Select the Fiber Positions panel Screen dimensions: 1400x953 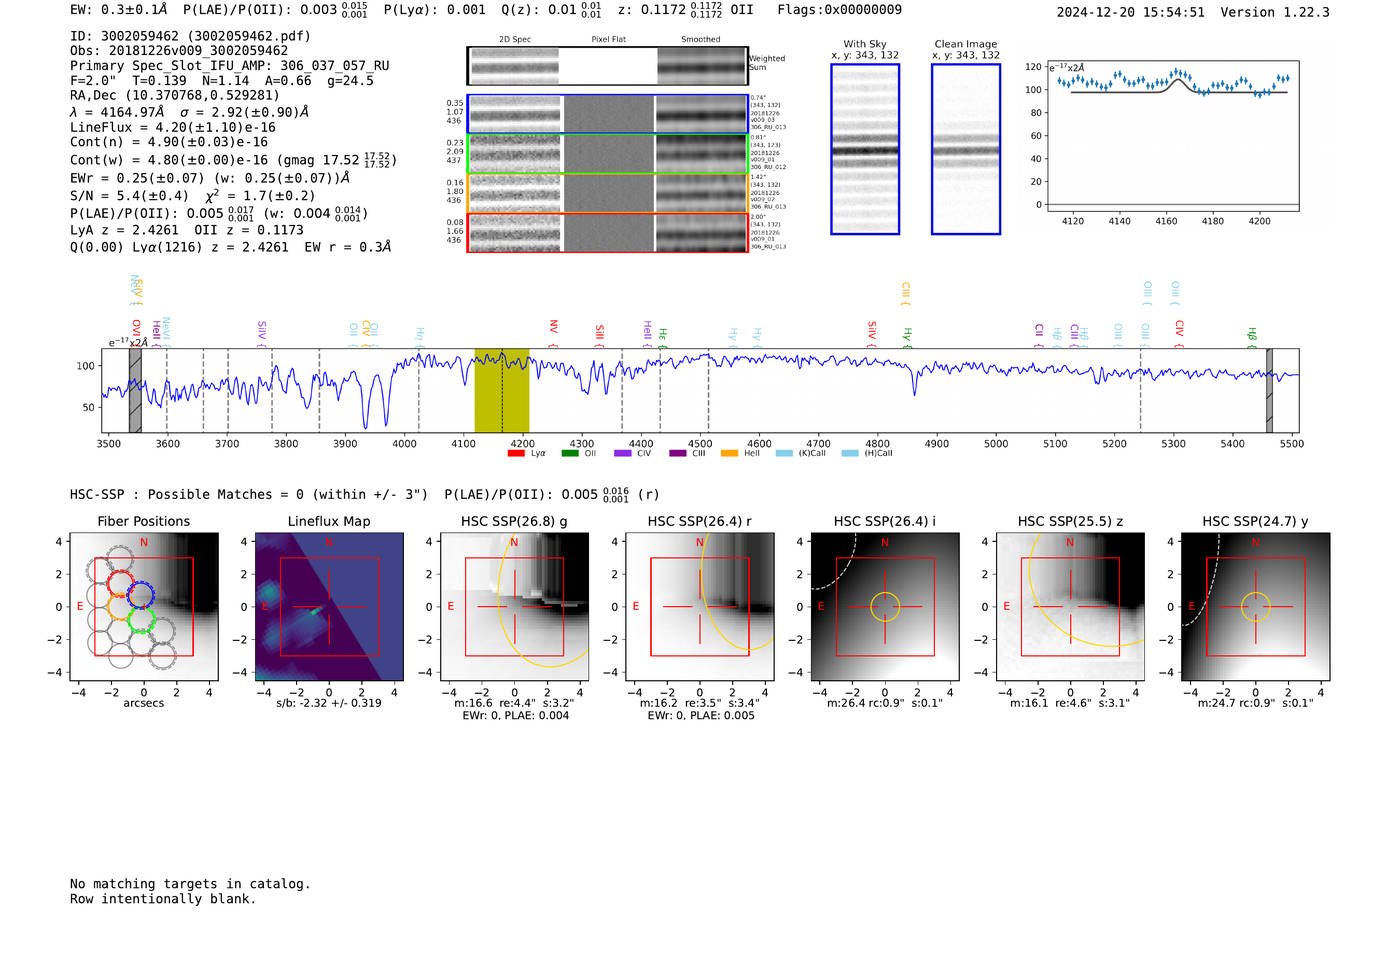tap(143, 606)
